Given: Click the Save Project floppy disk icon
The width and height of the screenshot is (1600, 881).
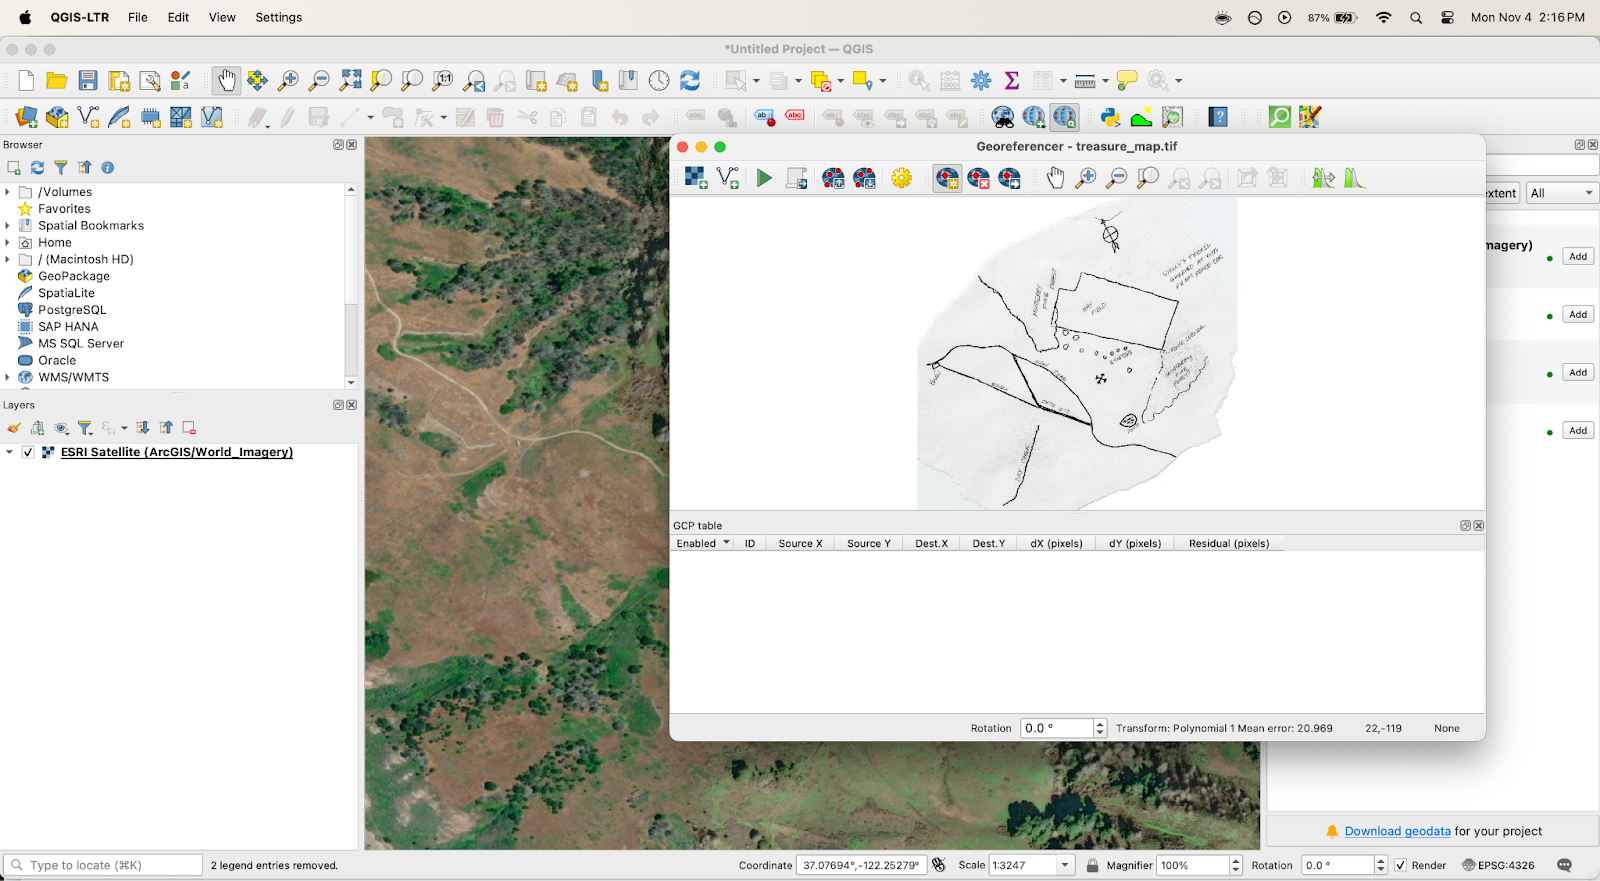Looking at the screenshot, I should coord(88,81).
